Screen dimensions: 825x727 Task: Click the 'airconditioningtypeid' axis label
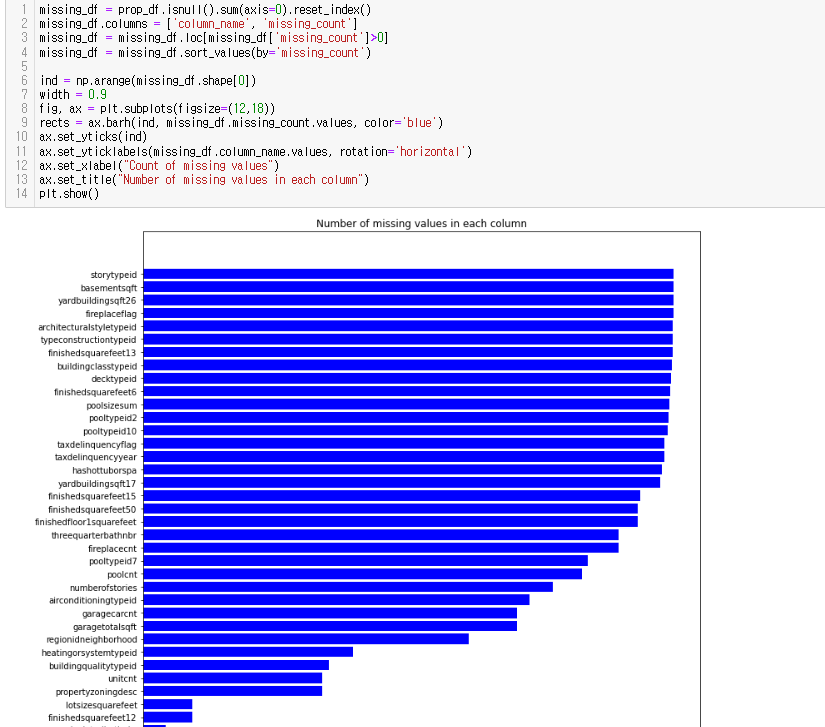click(x=93, y=601)
